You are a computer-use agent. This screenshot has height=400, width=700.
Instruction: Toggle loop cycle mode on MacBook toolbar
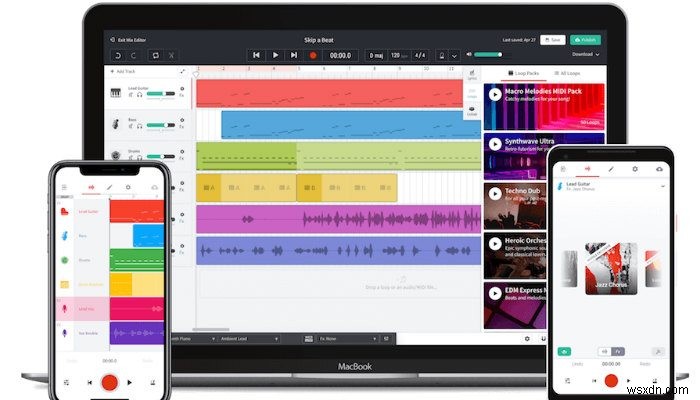(156, 55)
